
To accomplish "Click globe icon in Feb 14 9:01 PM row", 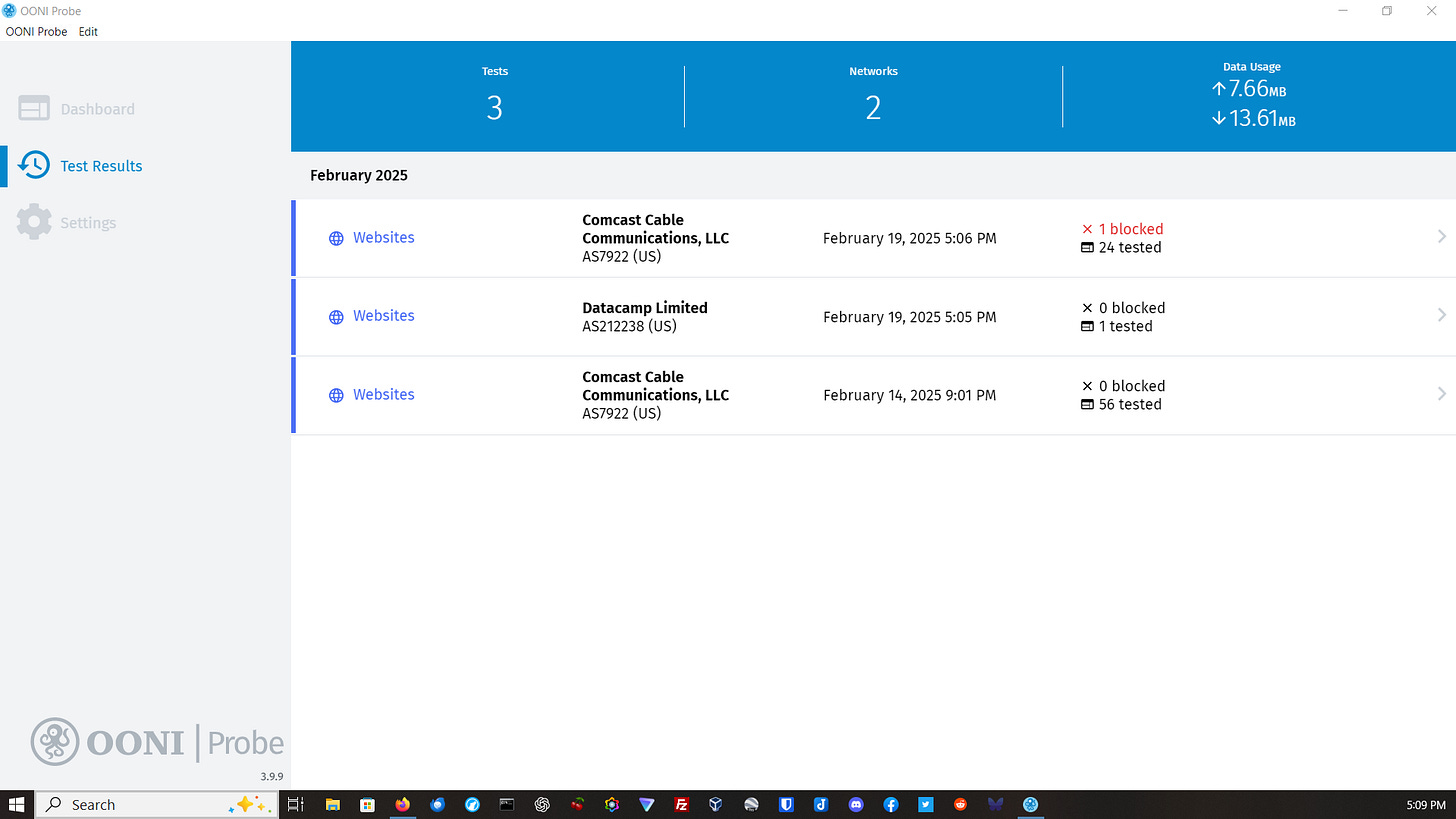I will pos(336,395).
